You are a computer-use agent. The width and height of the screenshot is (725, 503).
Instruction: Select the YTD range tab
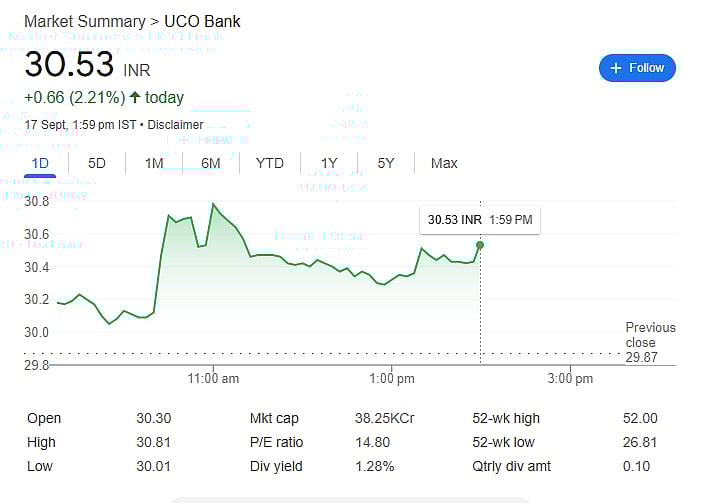pyautogui.click(x=270, y=163)
